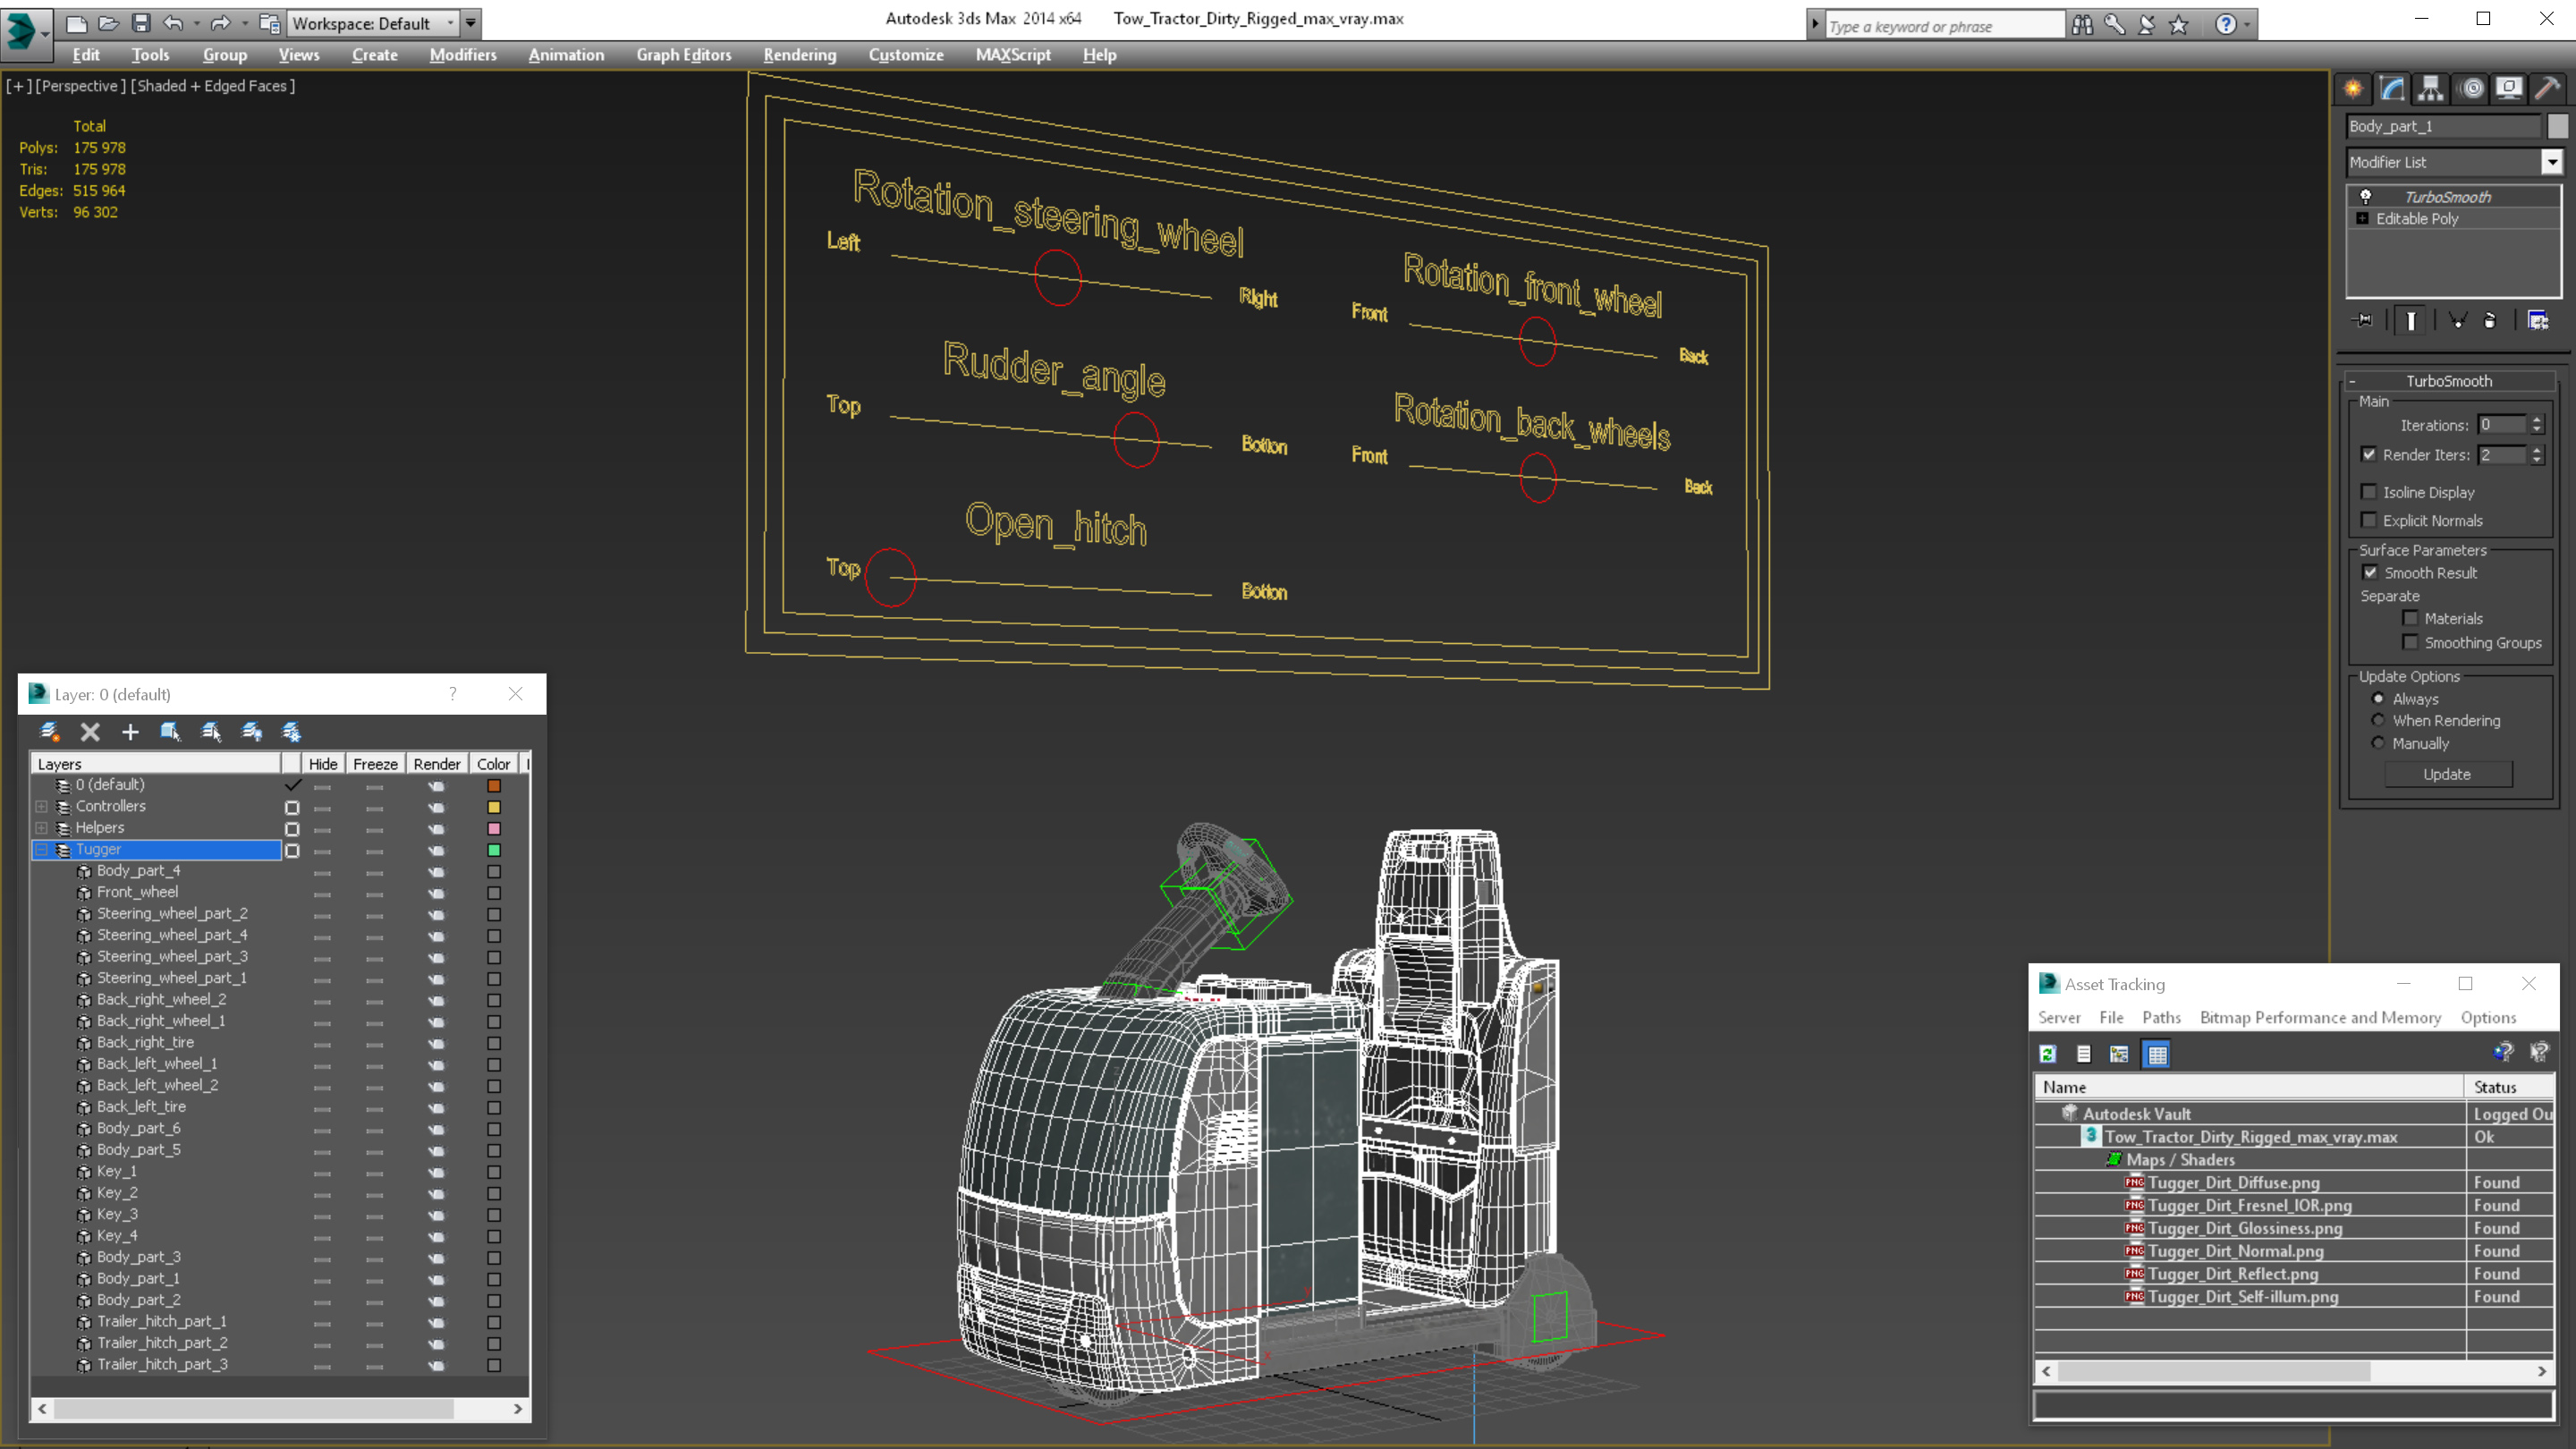Collapse the TurboSmooth rollout
Viewport: 2576px width, 1449px height.
tap(2352, 381)
